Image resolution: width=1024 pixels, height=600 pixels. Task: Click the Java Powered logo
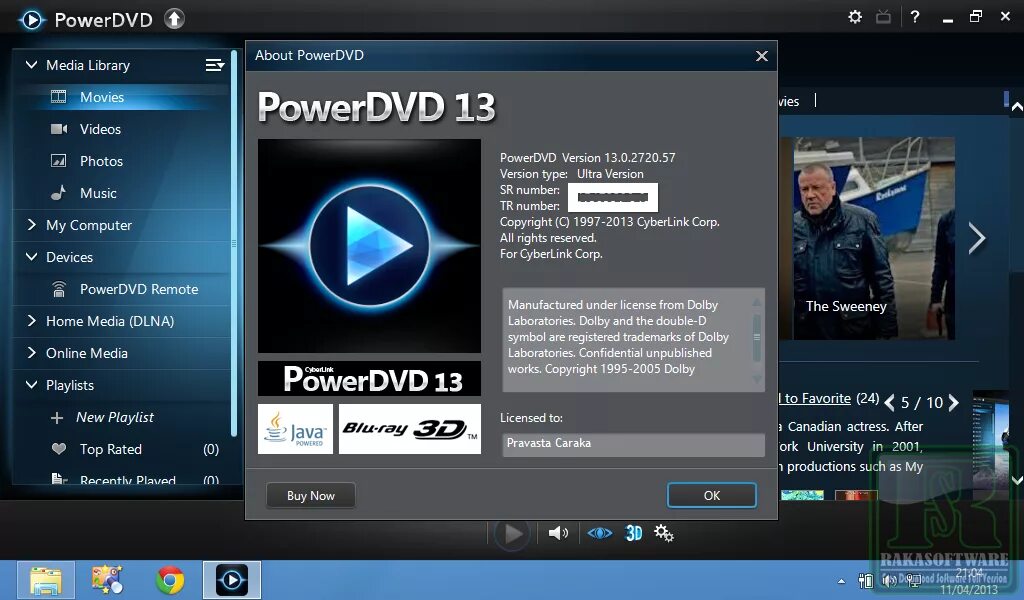(x=295, y=429)
